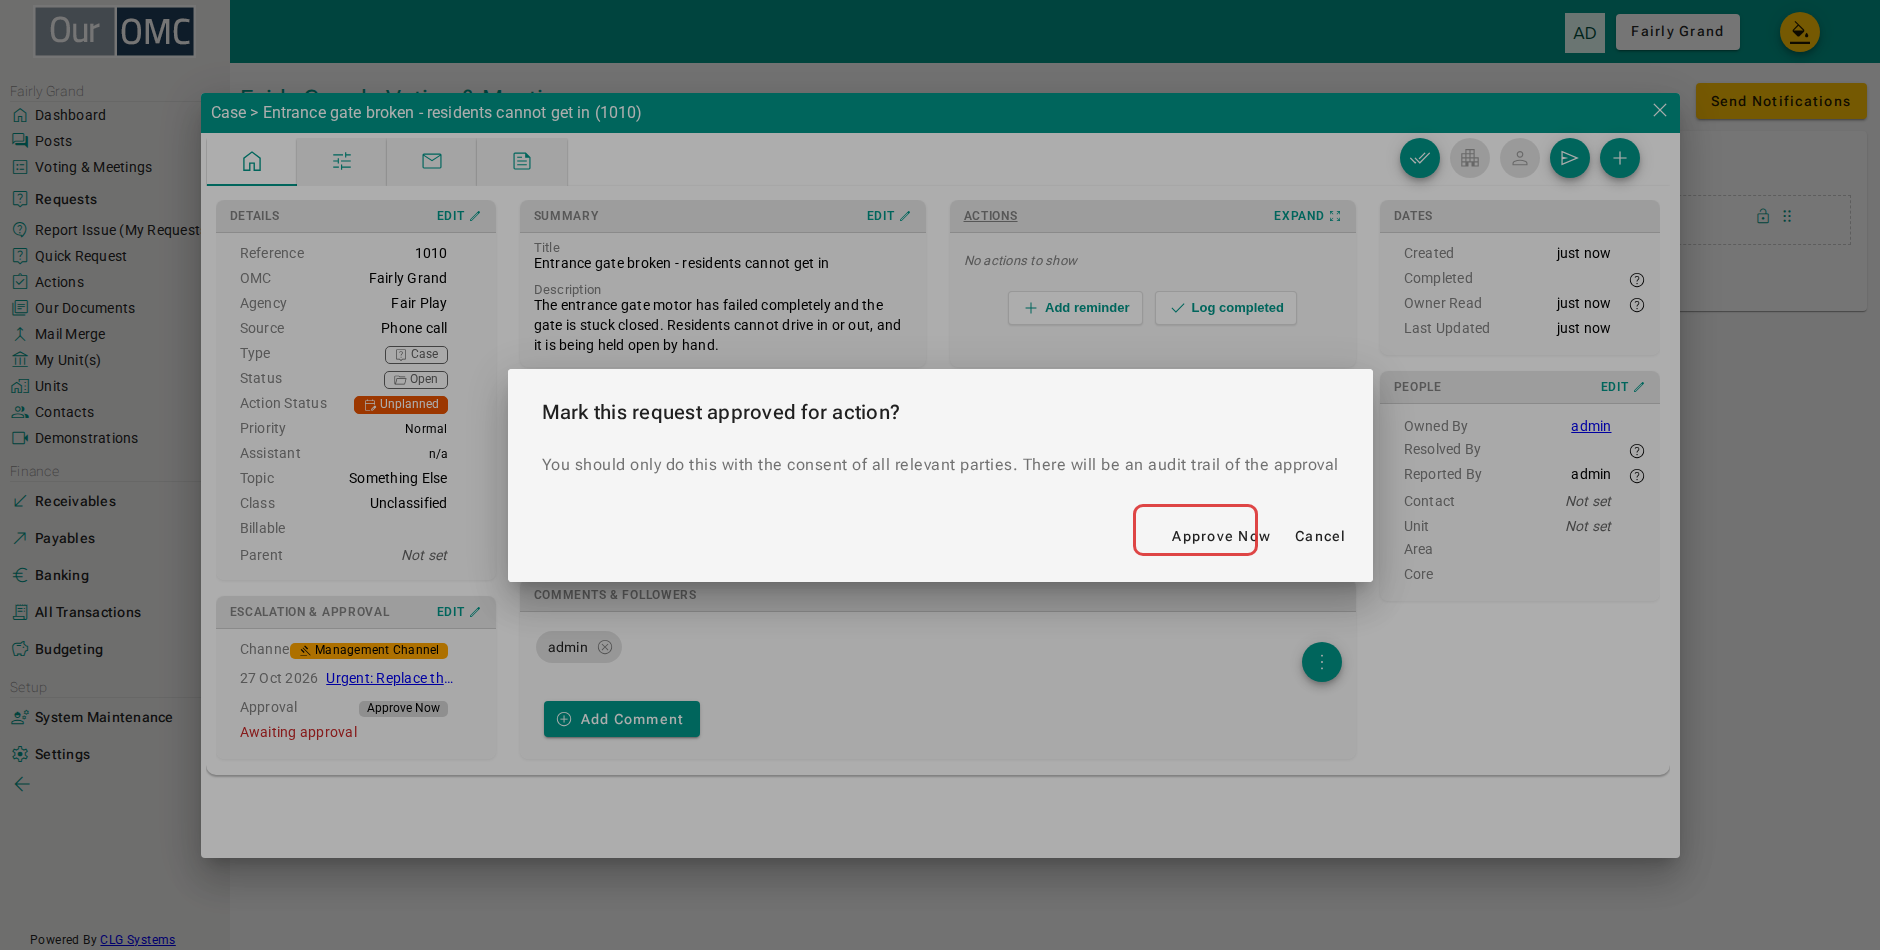Open the CLG Systems link

[x=137, y=940]
